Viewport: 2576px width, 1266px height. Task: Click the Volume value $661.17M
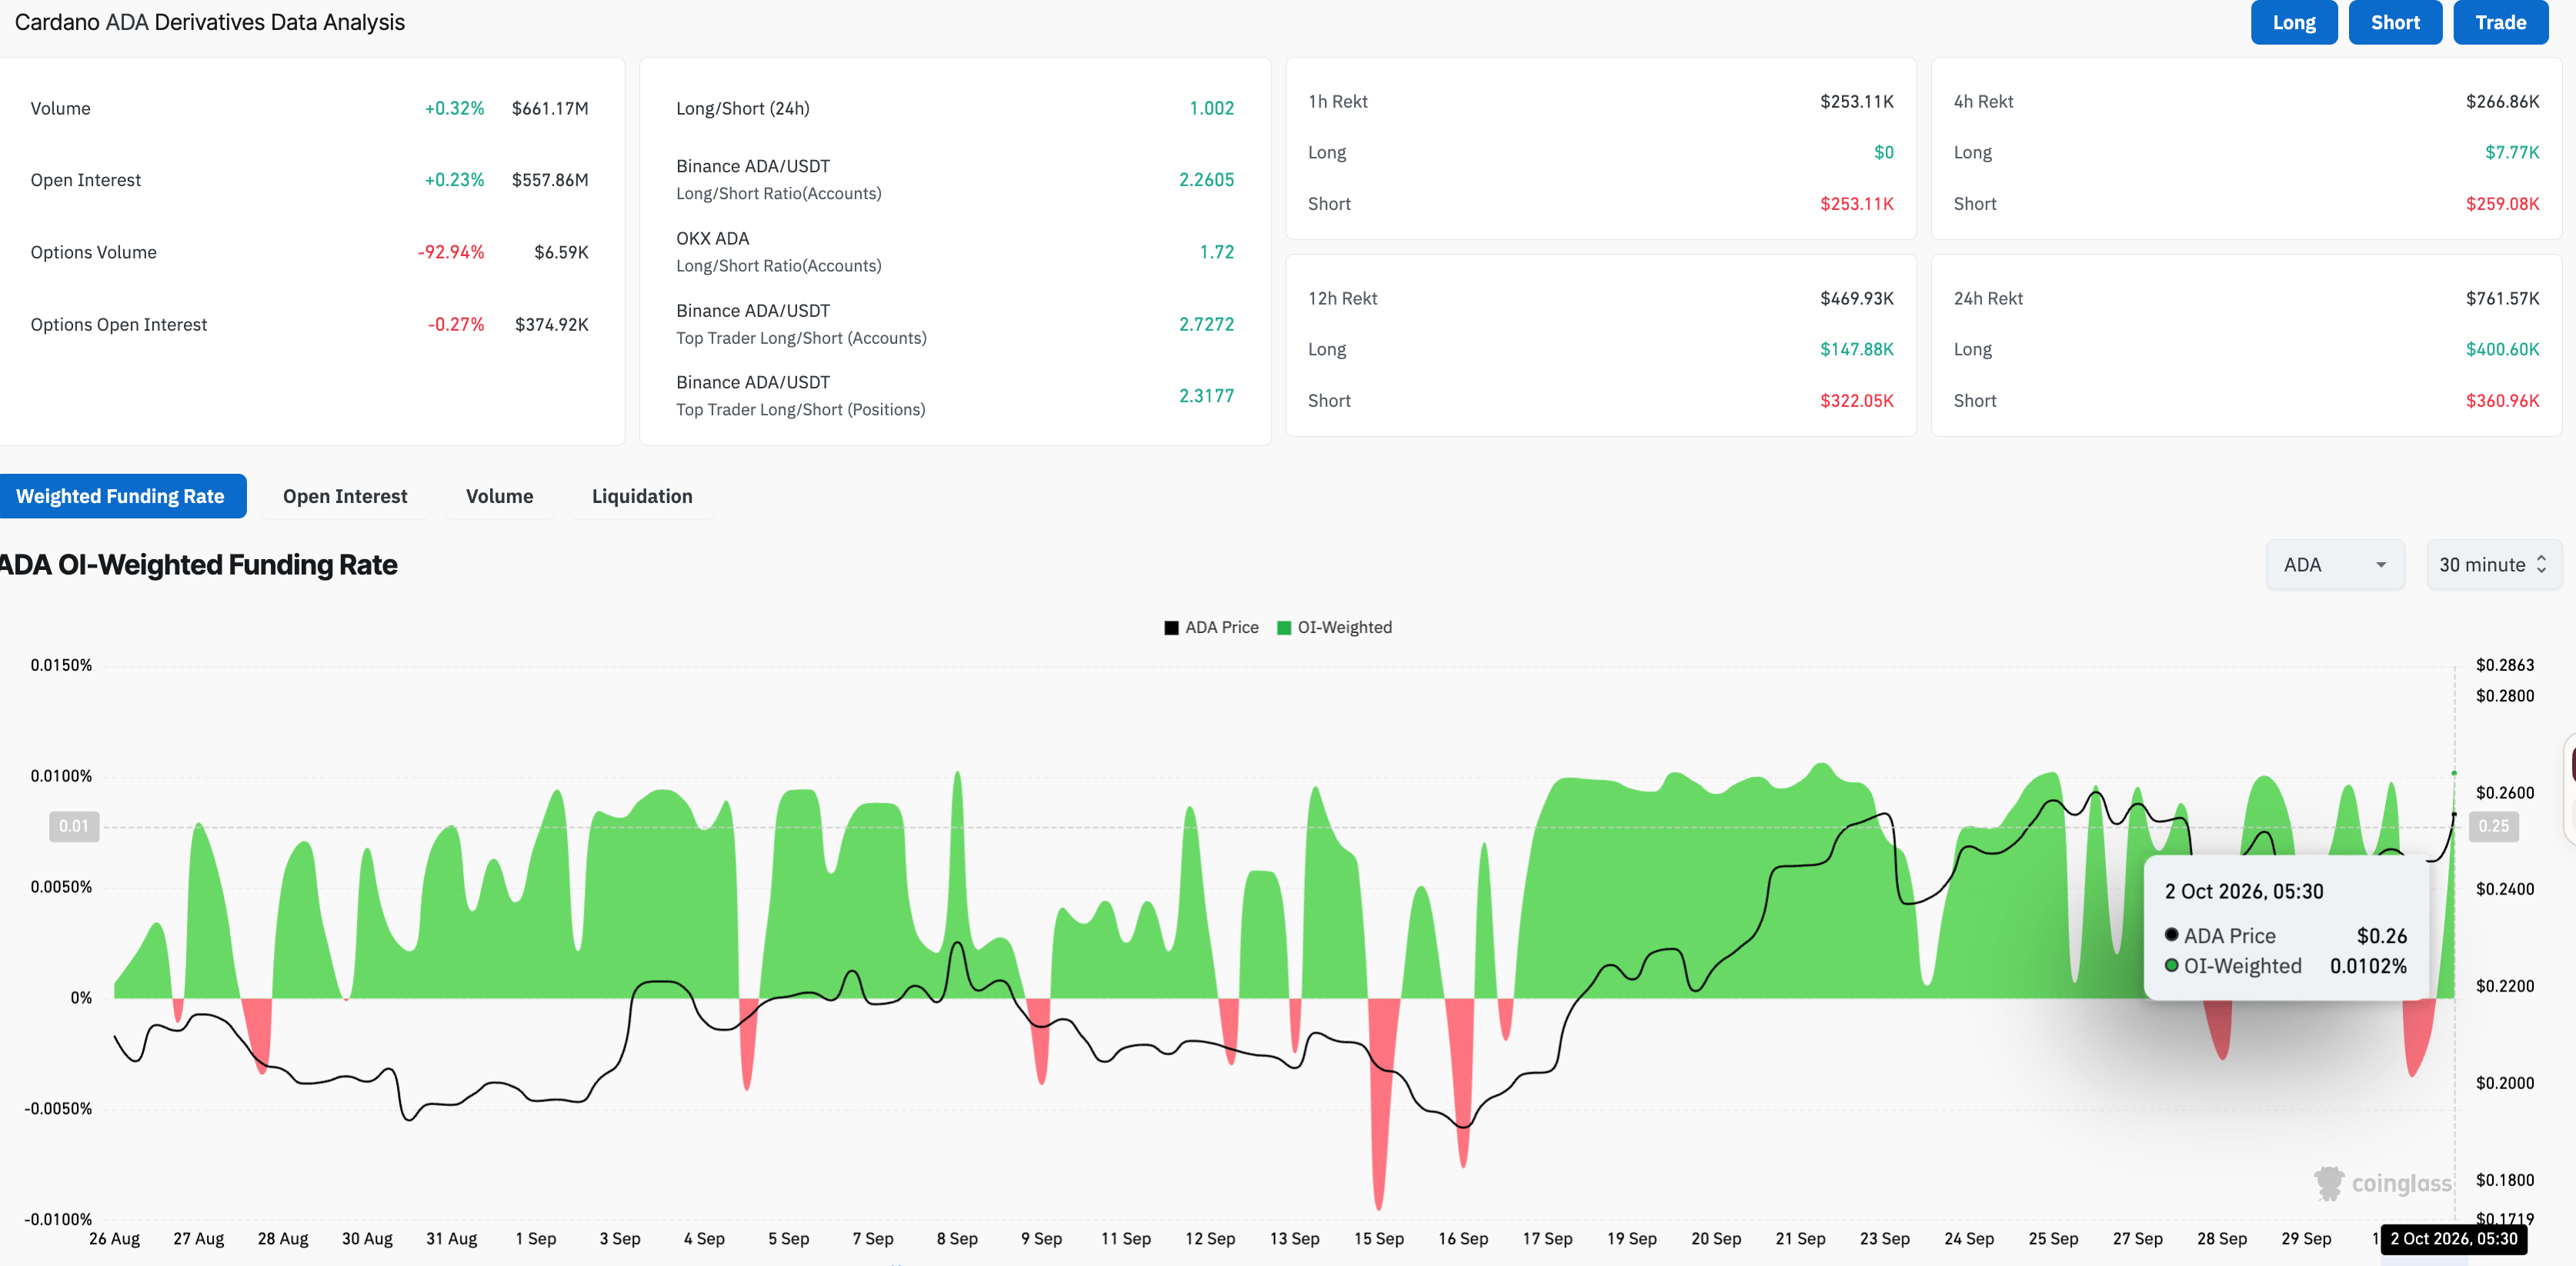[x=550, y=108]
